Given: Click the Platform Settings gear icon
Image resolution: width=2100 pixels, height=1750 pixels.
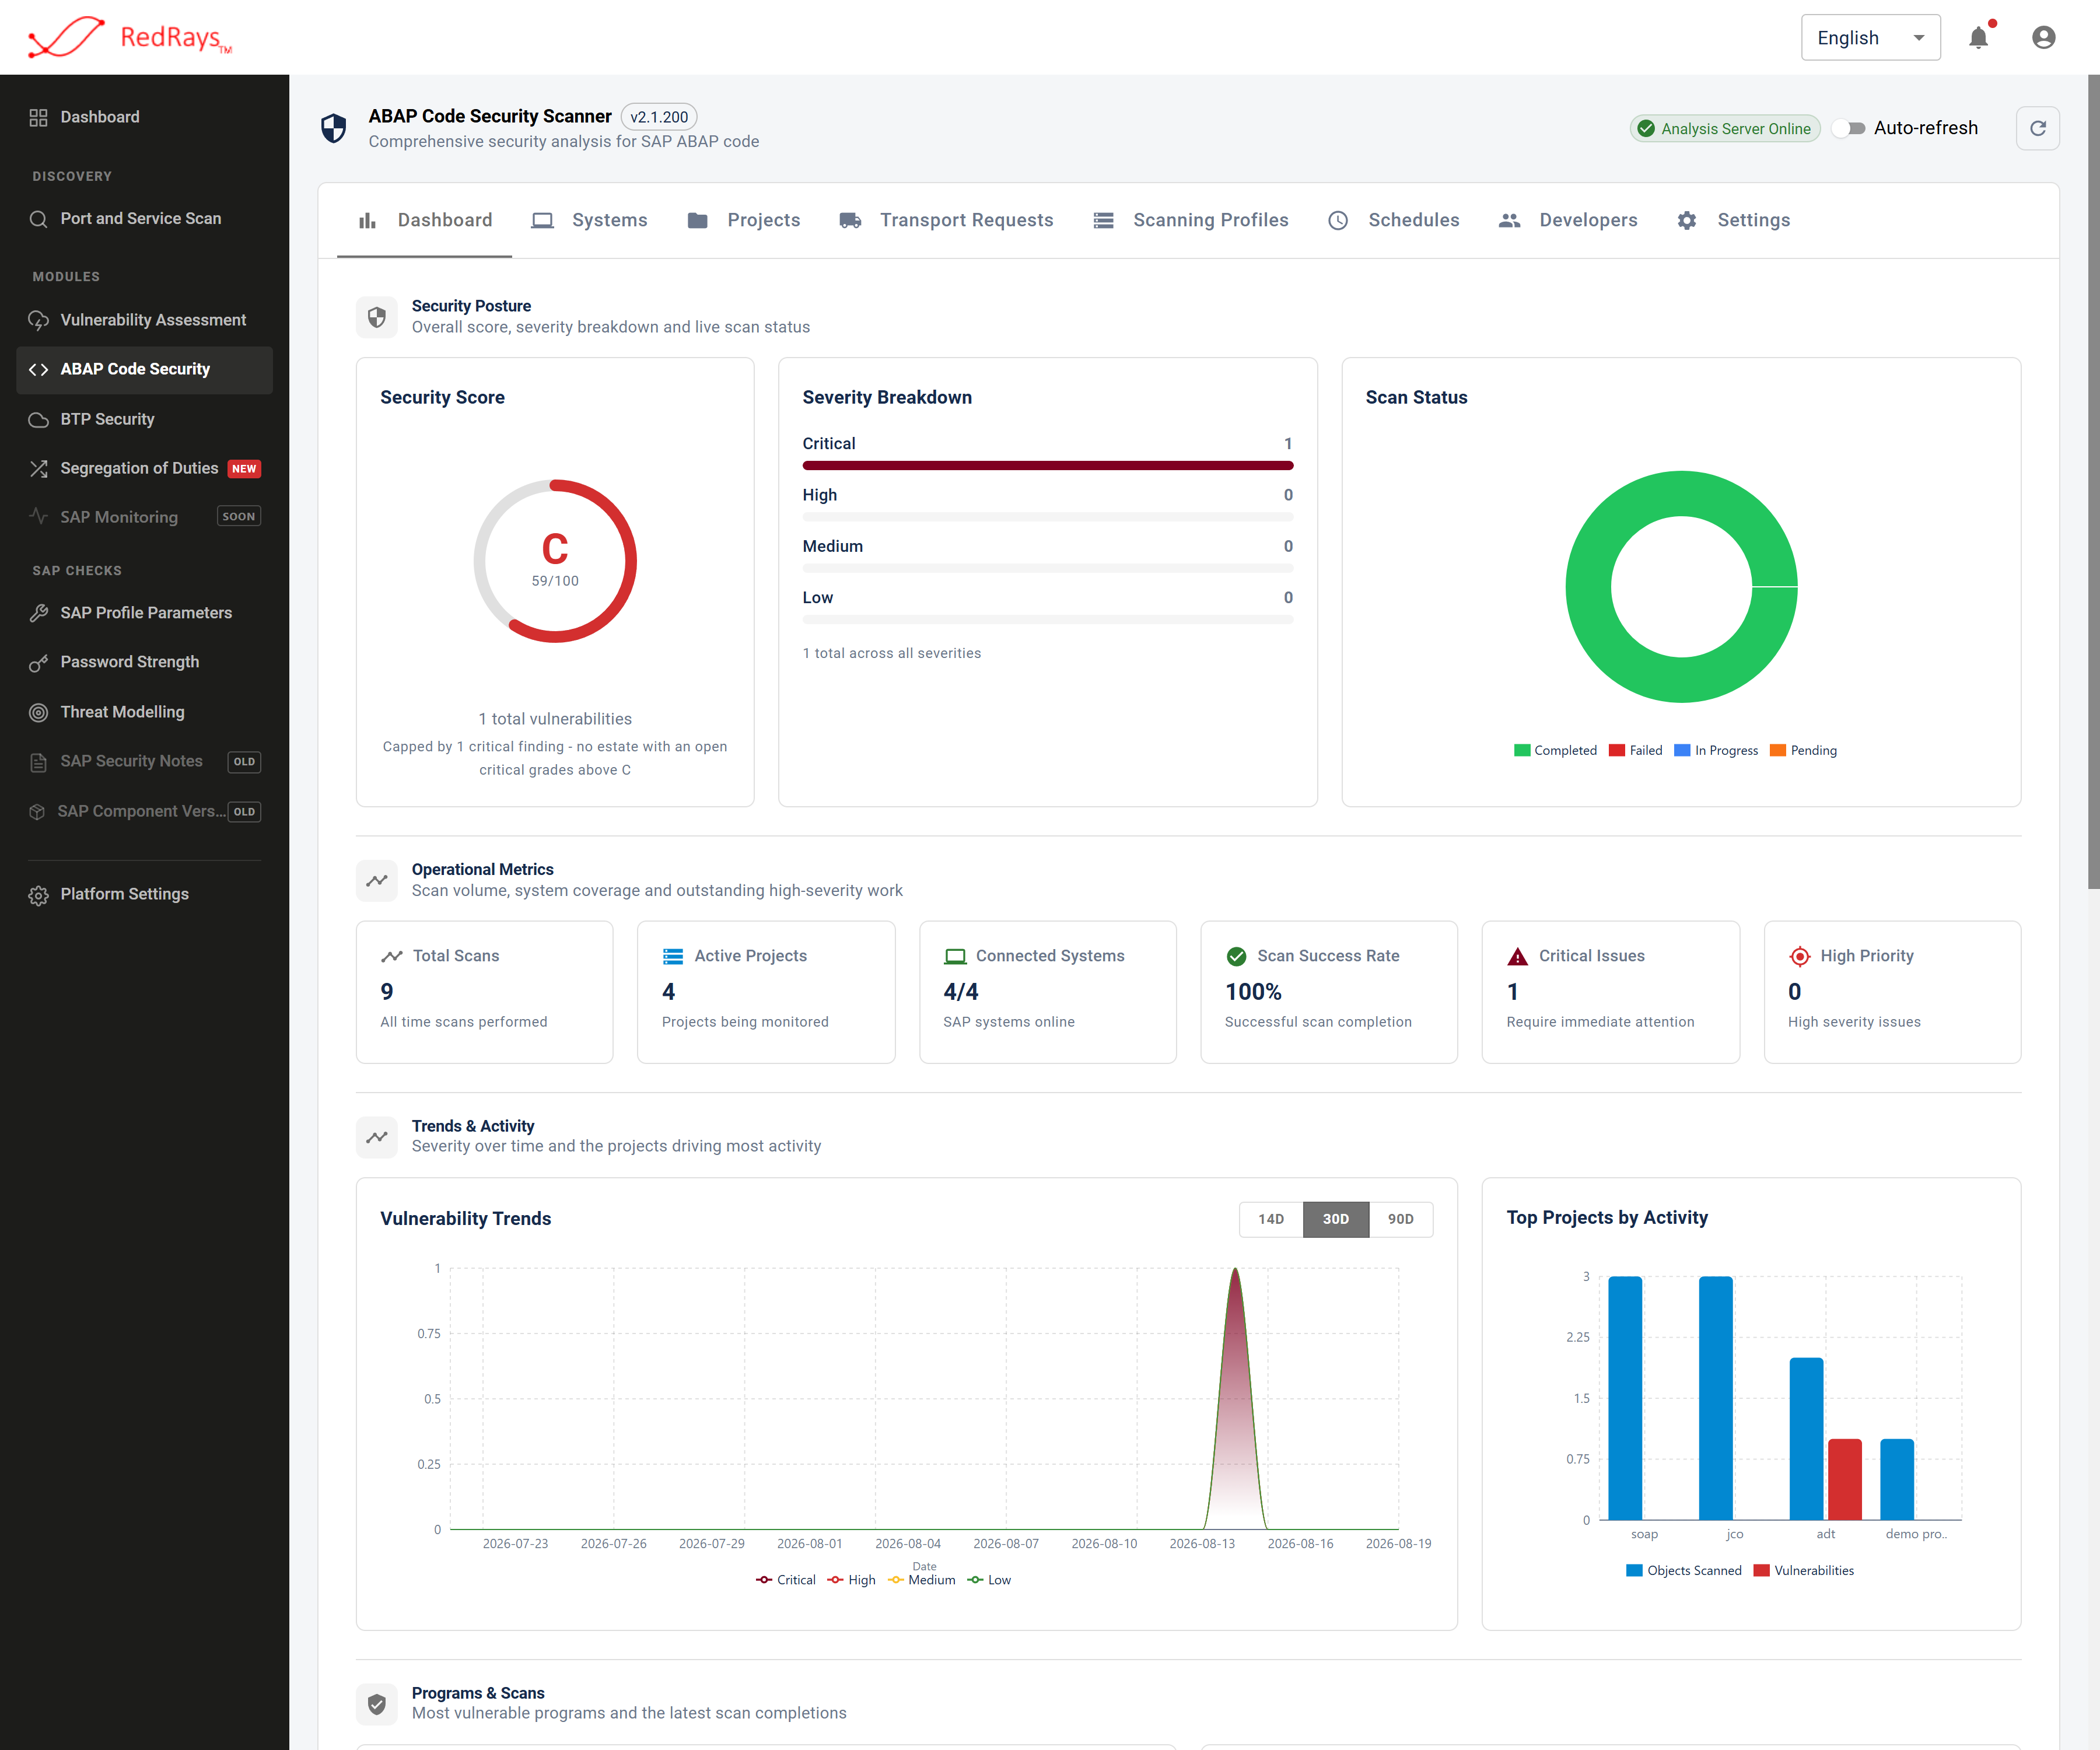Looking at the screenshot, I should coord(39,895).
